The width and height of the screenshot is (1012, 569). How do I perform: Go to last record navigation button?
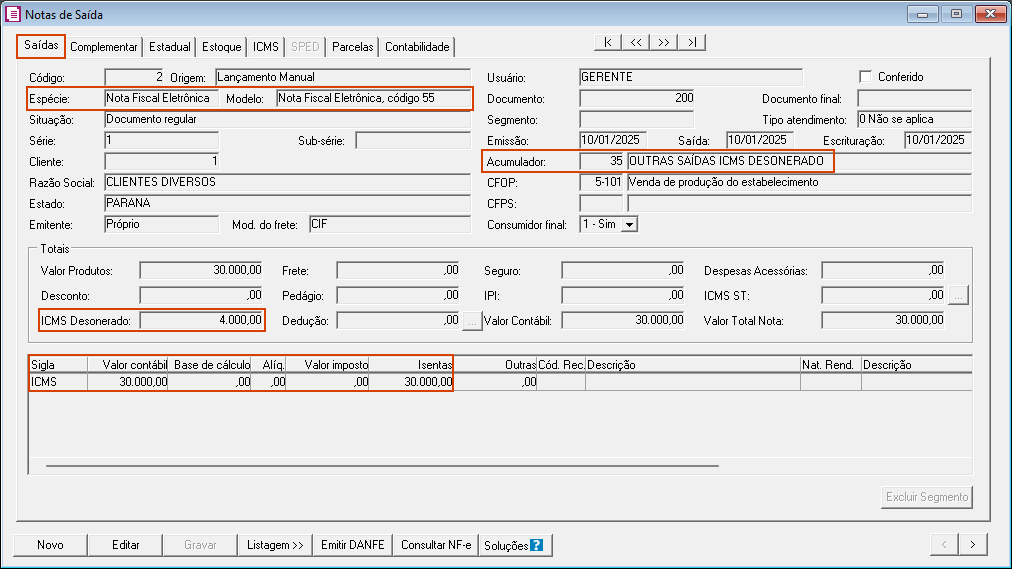(692, 42)
